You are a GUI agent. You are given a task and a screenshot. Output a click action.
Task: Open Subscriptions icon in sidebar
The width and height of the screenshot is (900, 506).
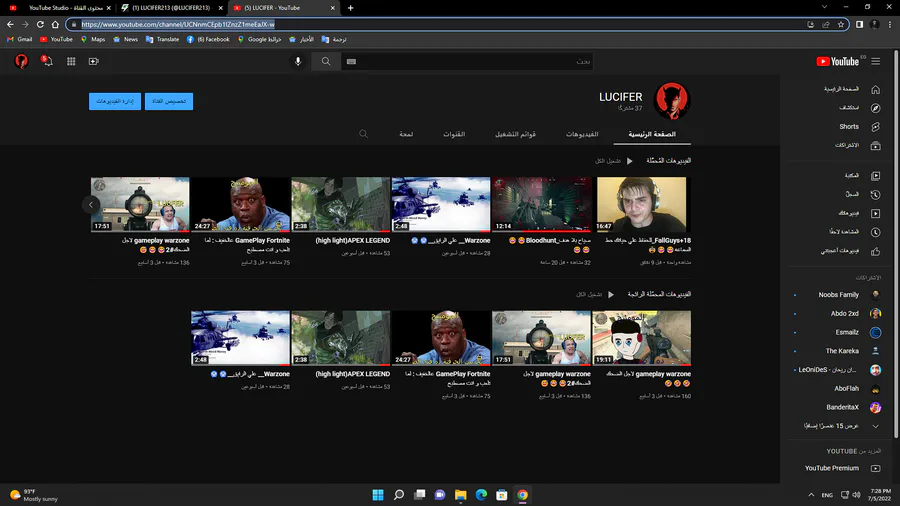875,146
